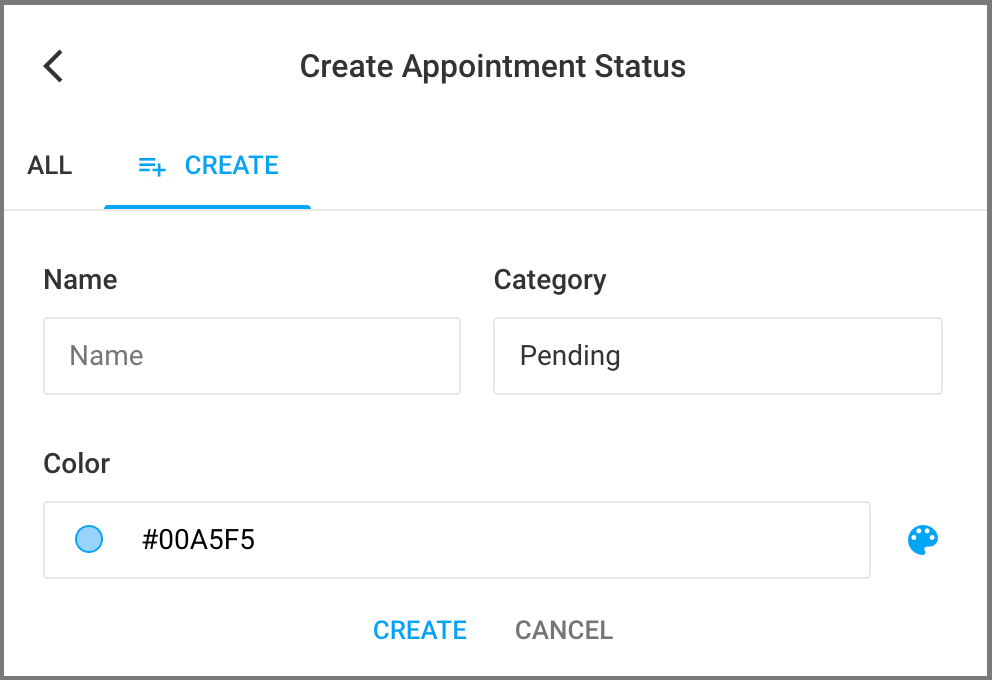Image resolution: width=992 pixels, height=680 pixels.
Task: Dismiss the form with CANCEL
Action: [563, 630]
